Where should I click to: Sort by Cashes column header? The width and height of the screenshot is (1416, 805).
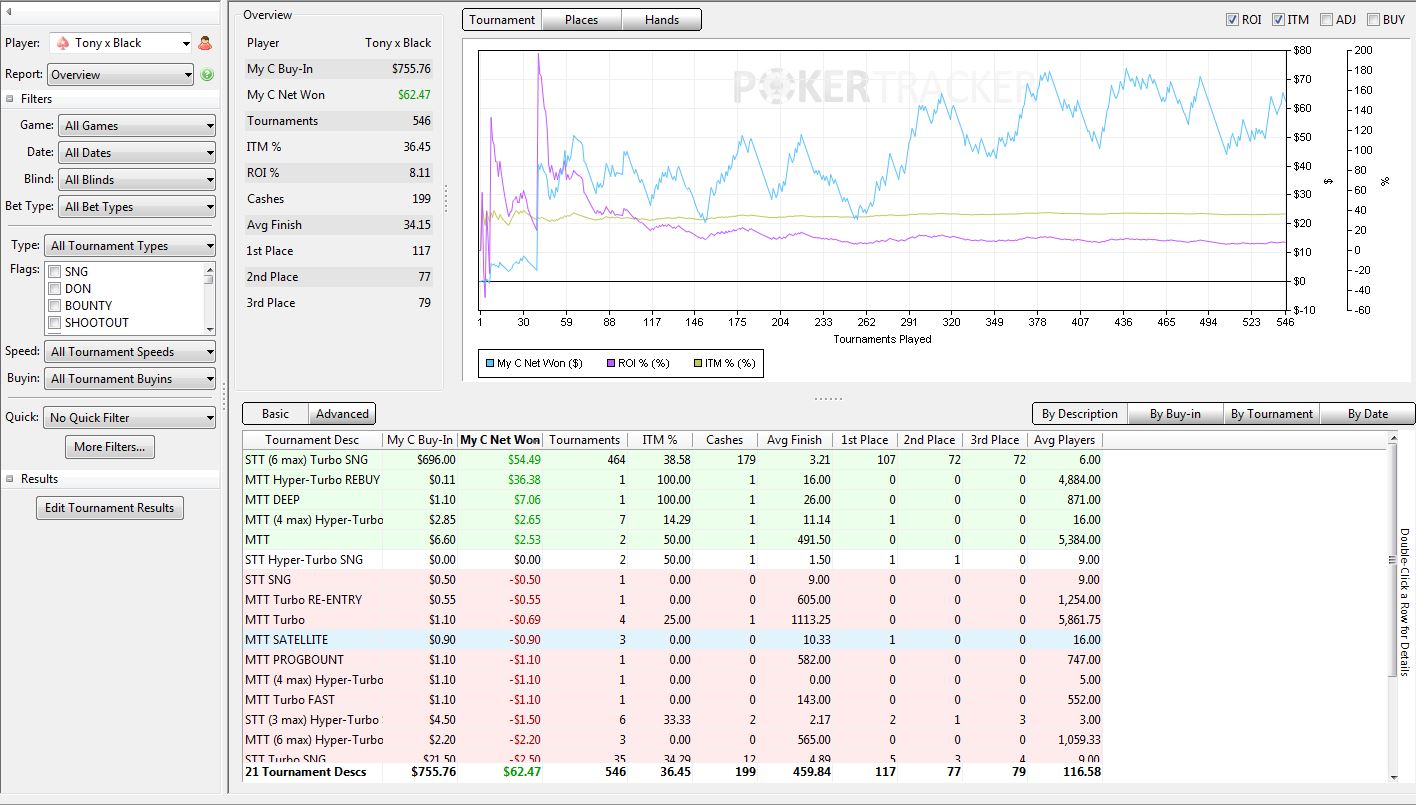click(x=725, y=440)
